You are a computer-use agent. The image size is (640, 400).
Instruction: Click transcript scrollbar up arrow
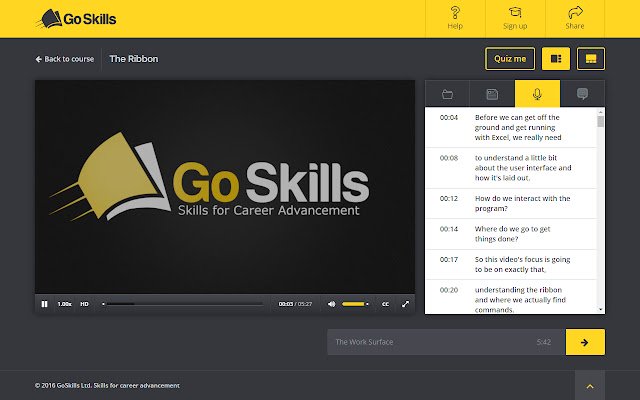600,111
